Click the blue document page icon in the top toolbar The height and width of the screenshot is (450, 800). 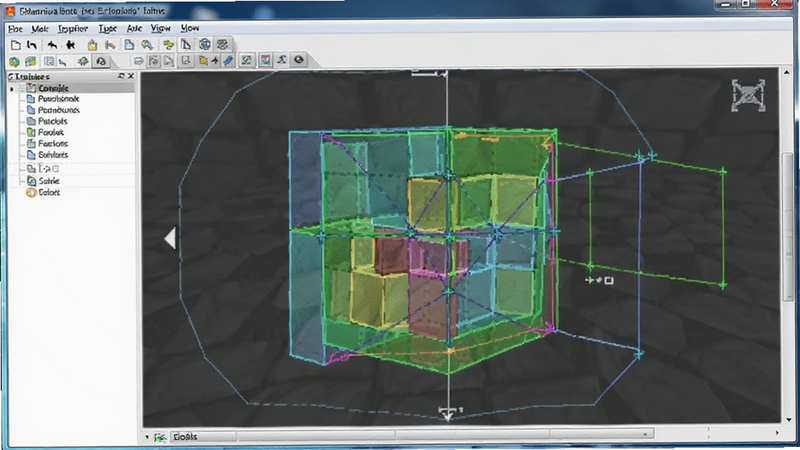tap(129, 45)
